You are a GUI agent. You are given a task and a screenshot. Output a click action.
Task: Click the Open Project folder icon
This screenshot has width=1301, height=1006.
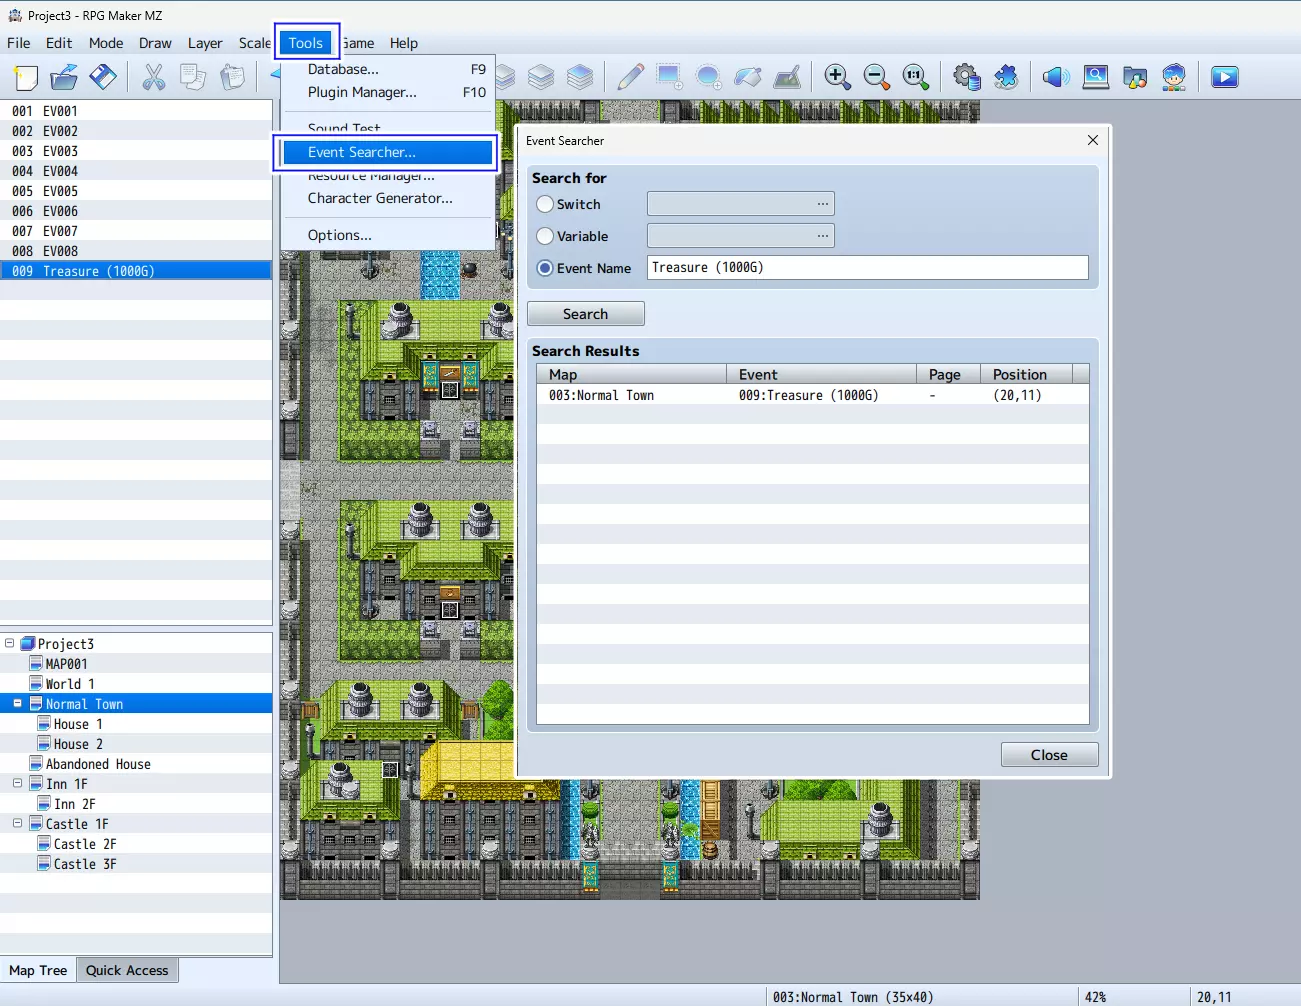point(64,77)
